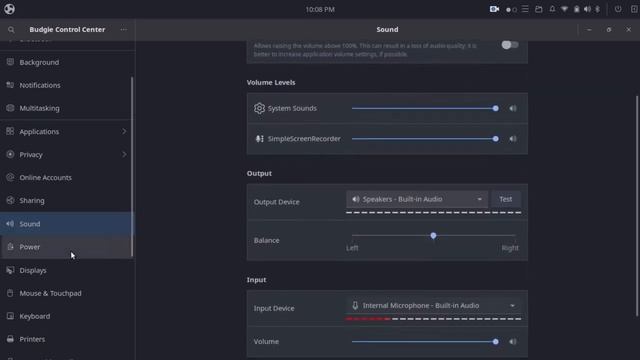The image size is (640, 360).
Task: Click the Sound panel vertical scrollbar
Action: pos(637,206)
